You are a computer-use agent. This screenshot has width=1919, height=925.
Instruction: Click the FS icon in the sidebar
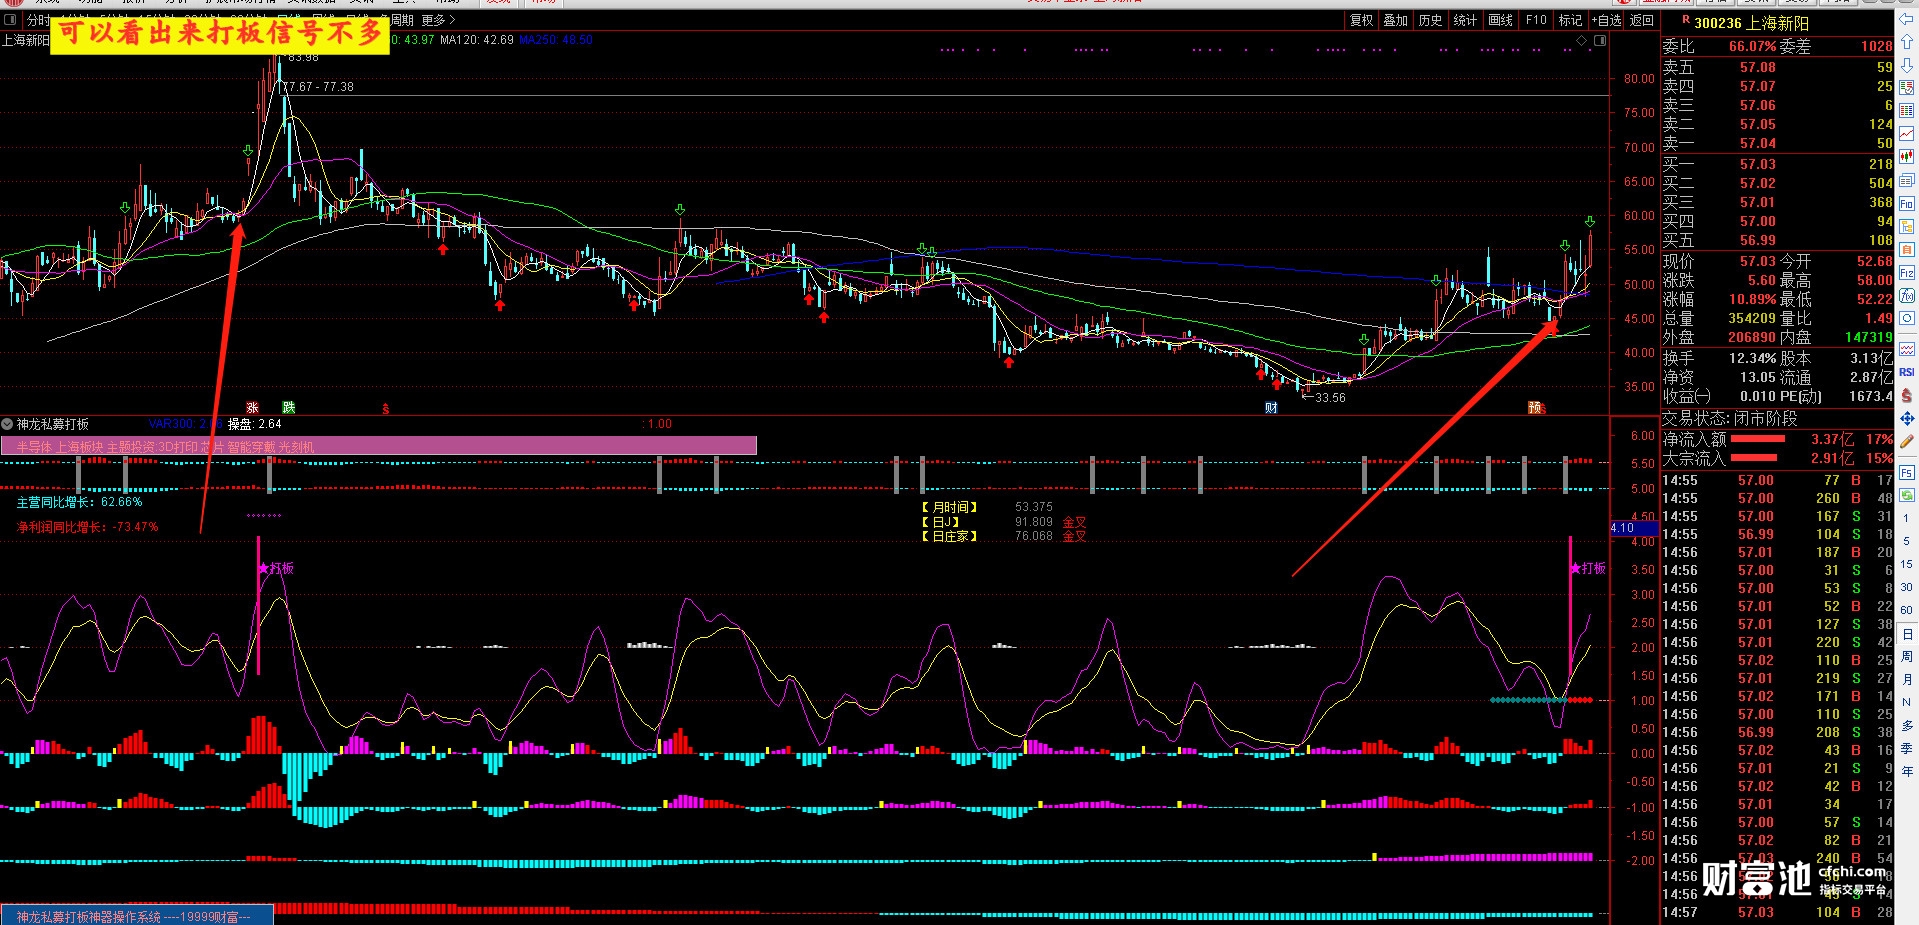coord(1907,472)
